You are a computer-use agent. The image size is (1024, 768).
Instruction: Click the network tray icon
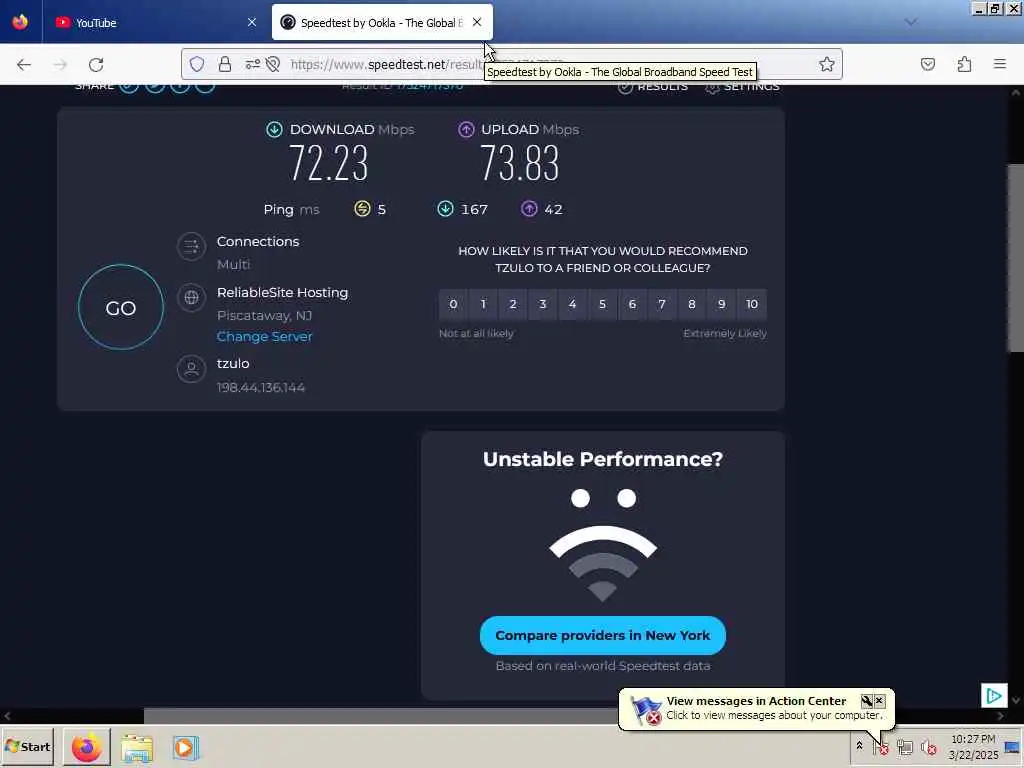904,746
